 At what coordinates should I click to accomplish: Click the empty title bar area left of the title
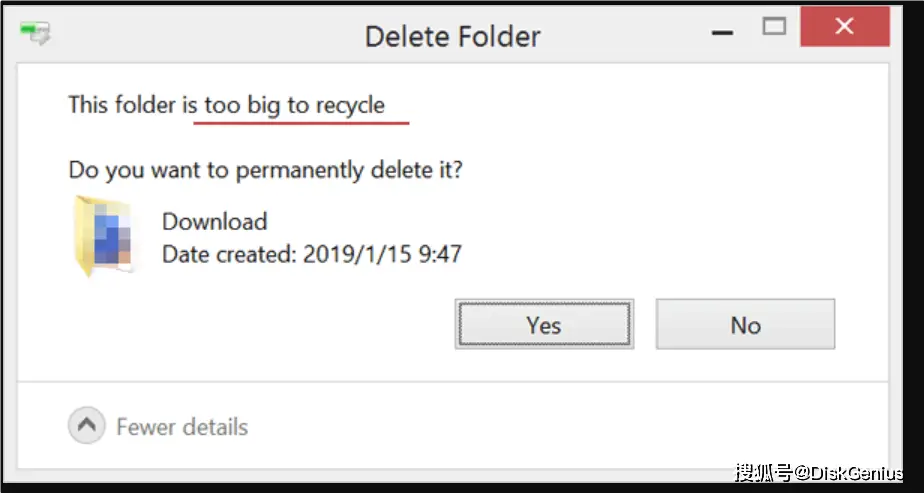[200, 35]
